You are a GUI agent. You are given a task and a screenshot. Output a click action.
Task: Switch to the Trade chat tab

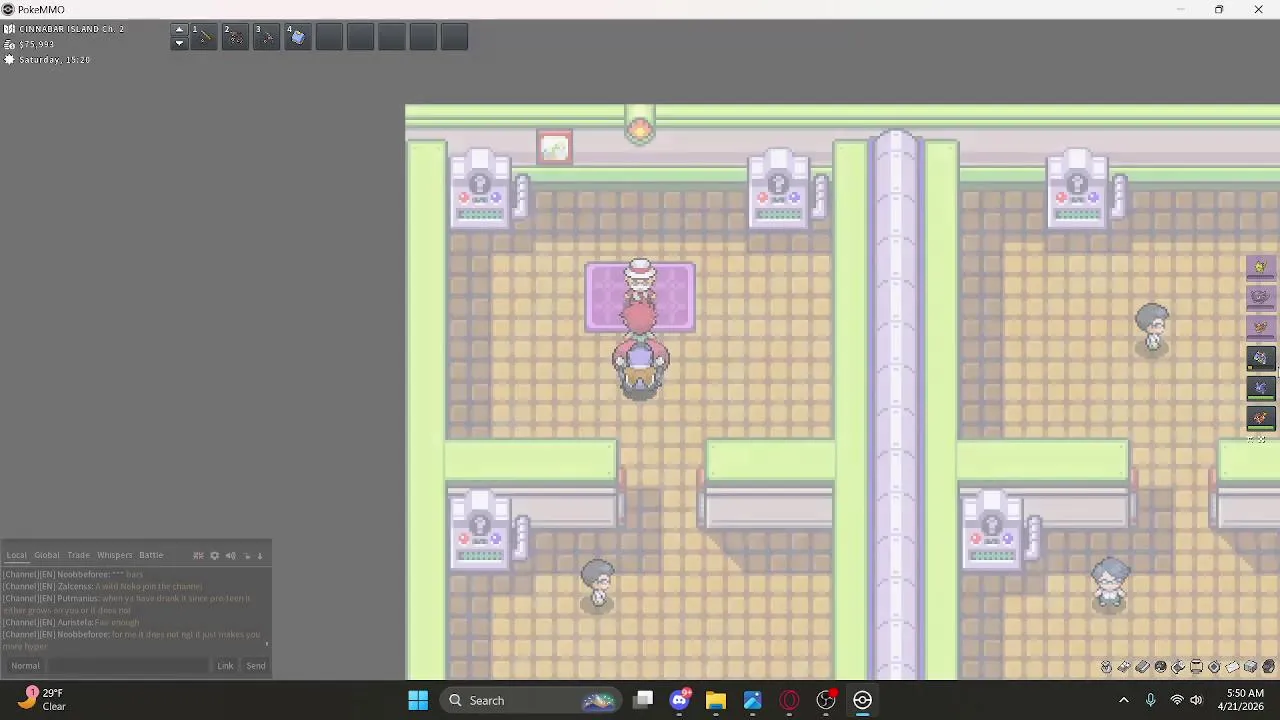(78, 555)
